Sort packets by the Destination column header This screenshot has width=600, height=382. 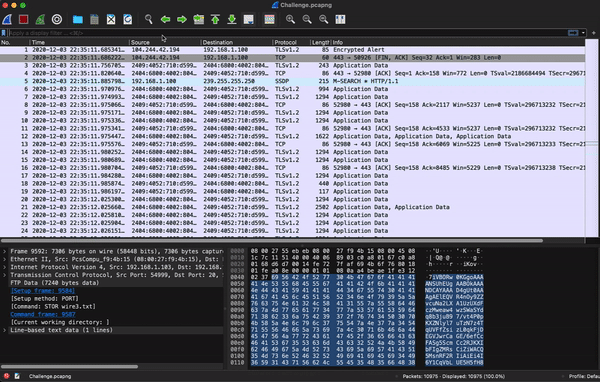tap(236, 42)
